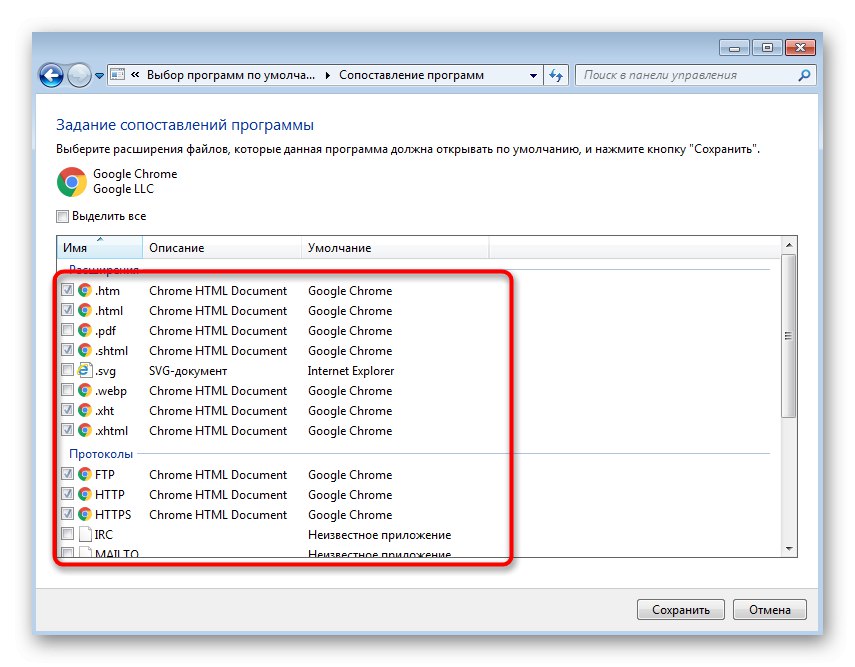This screenshot has width=855, height=667.
Task: Open the recent pages dropdown arrow
Action: tap(99, 76)
